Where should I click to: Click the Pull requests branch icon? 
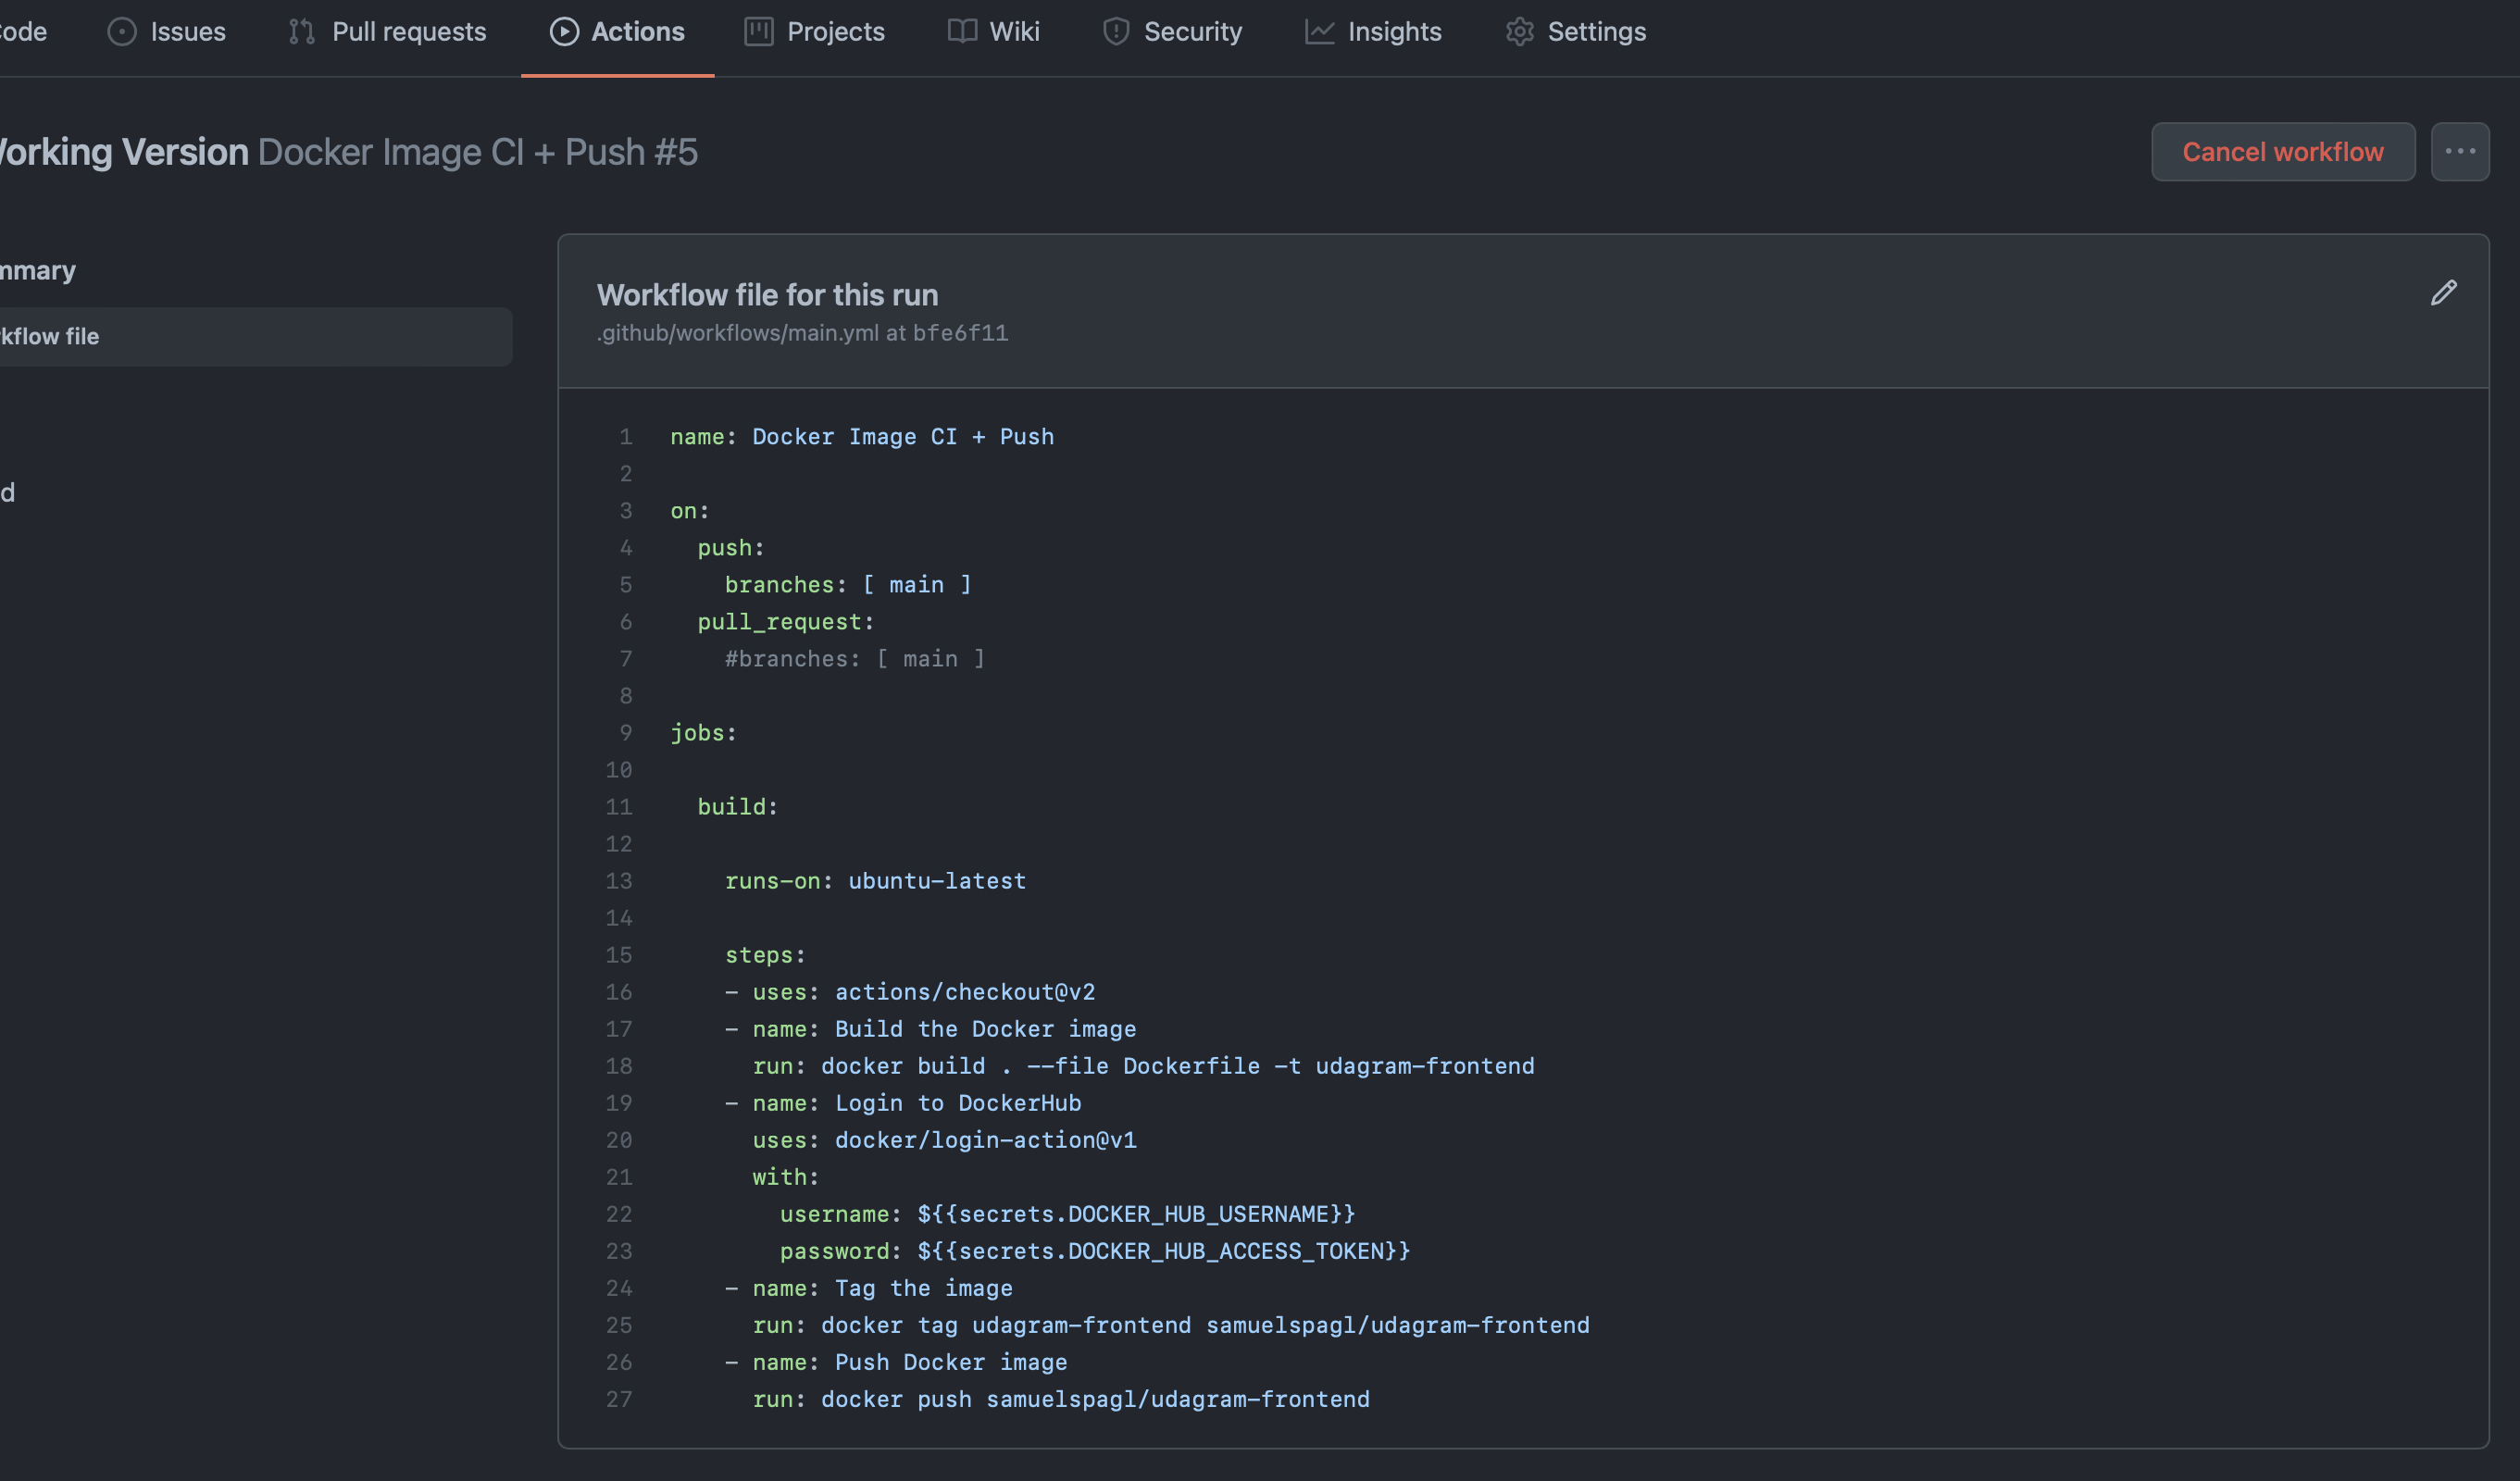point(301,32)
